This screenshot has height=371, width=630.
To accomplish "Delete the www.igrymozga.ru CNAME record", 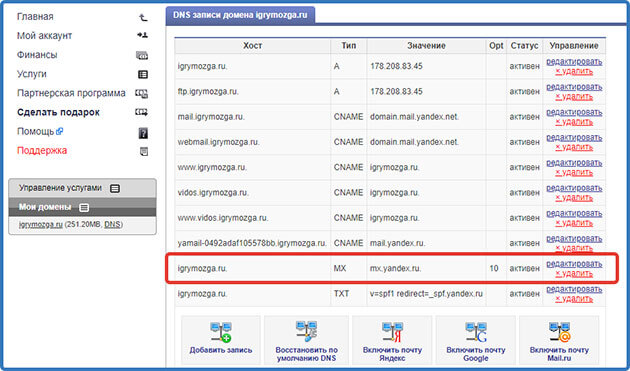I will point(574,173).
